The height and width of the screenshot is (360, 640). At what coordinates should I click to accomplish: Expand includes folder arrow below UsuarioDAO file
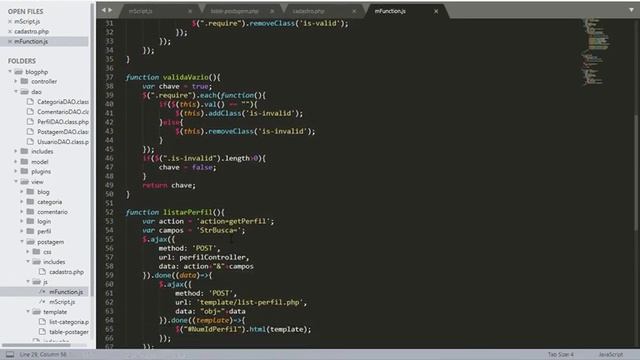tap(16, 151)
